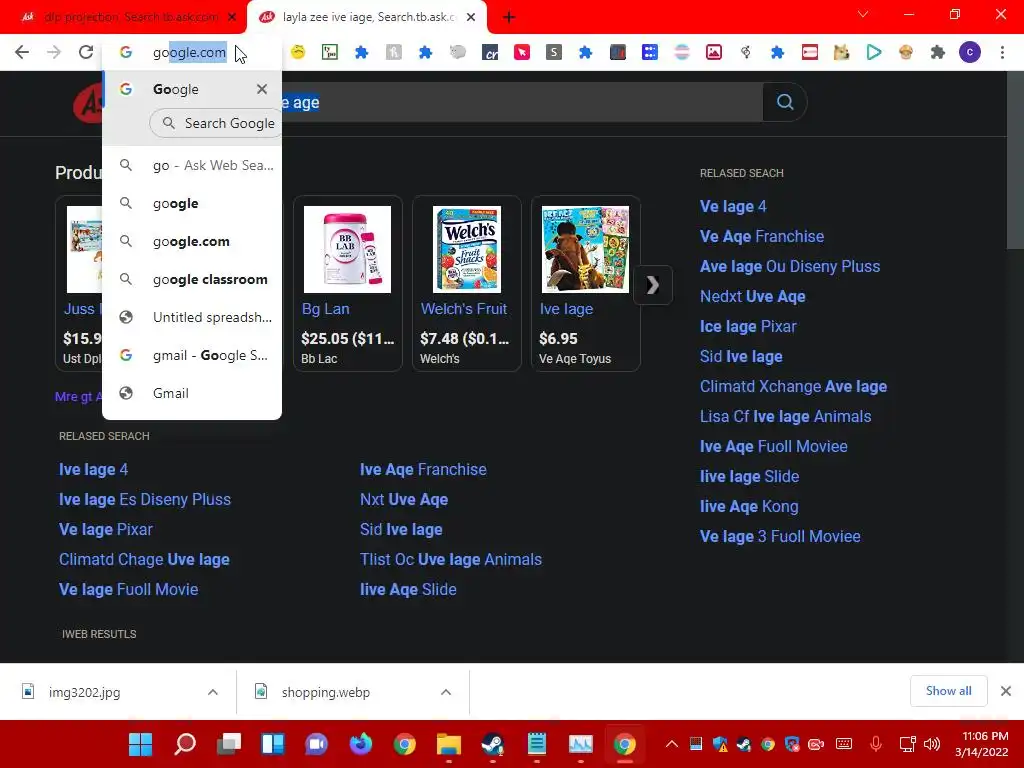Launch Firefox from the taskbar

(360, 744)
